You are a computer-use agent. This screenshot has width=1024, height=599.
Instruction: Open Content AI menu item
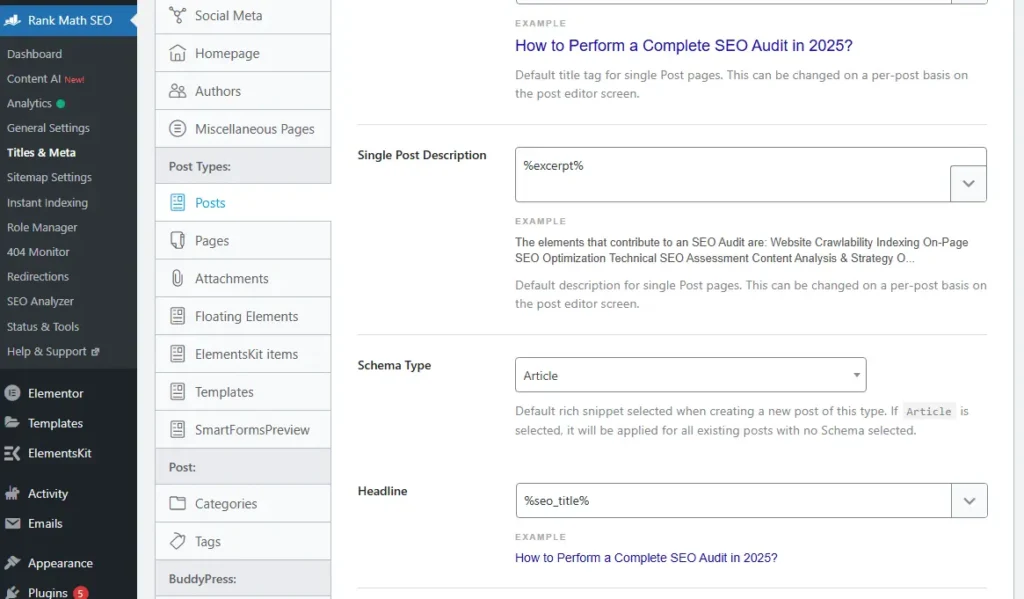(46, 78)
